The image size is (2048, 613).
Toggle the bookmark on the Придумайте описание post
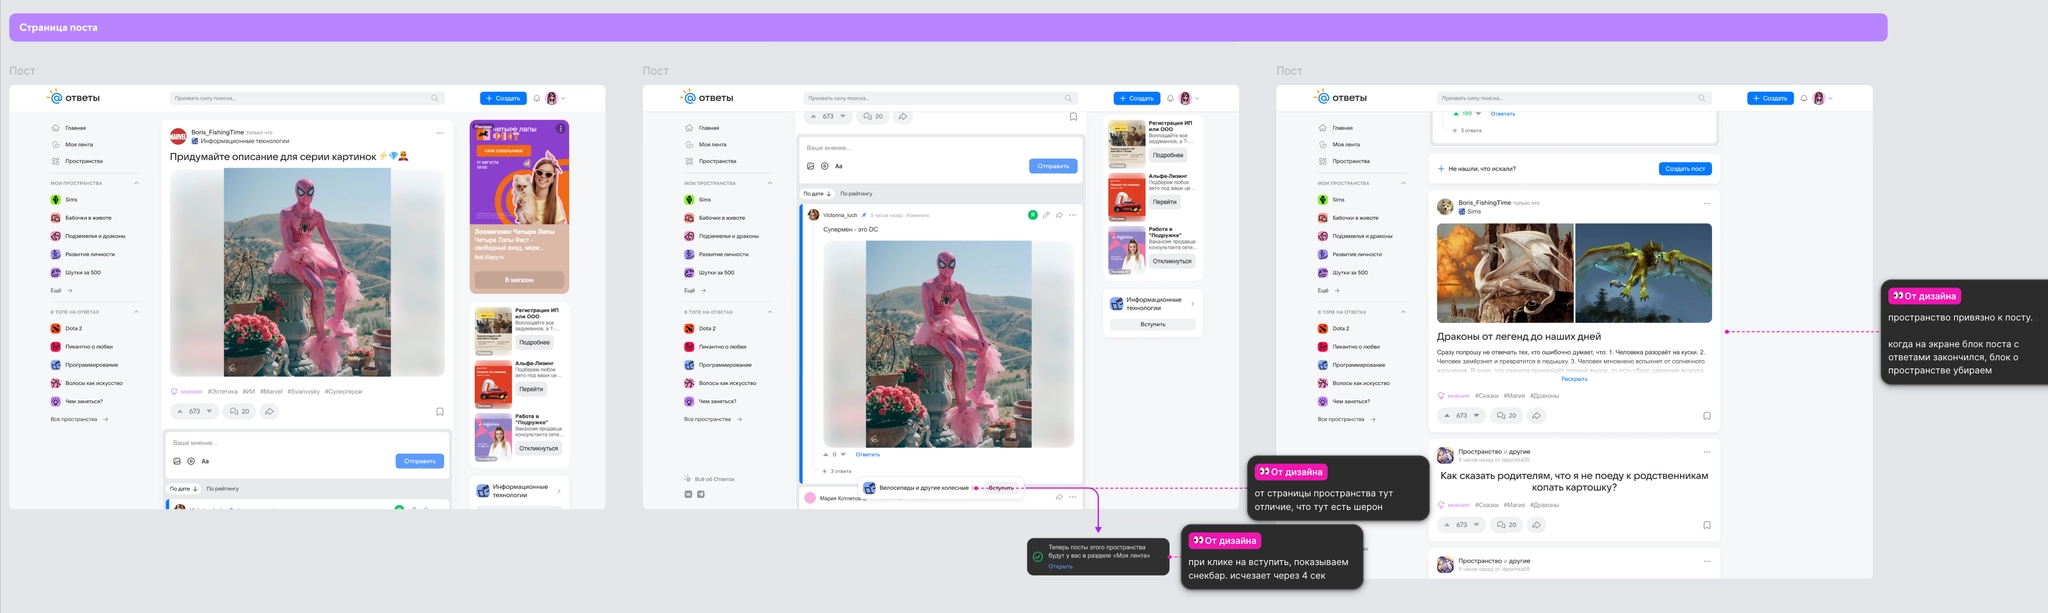click(440, 411)
